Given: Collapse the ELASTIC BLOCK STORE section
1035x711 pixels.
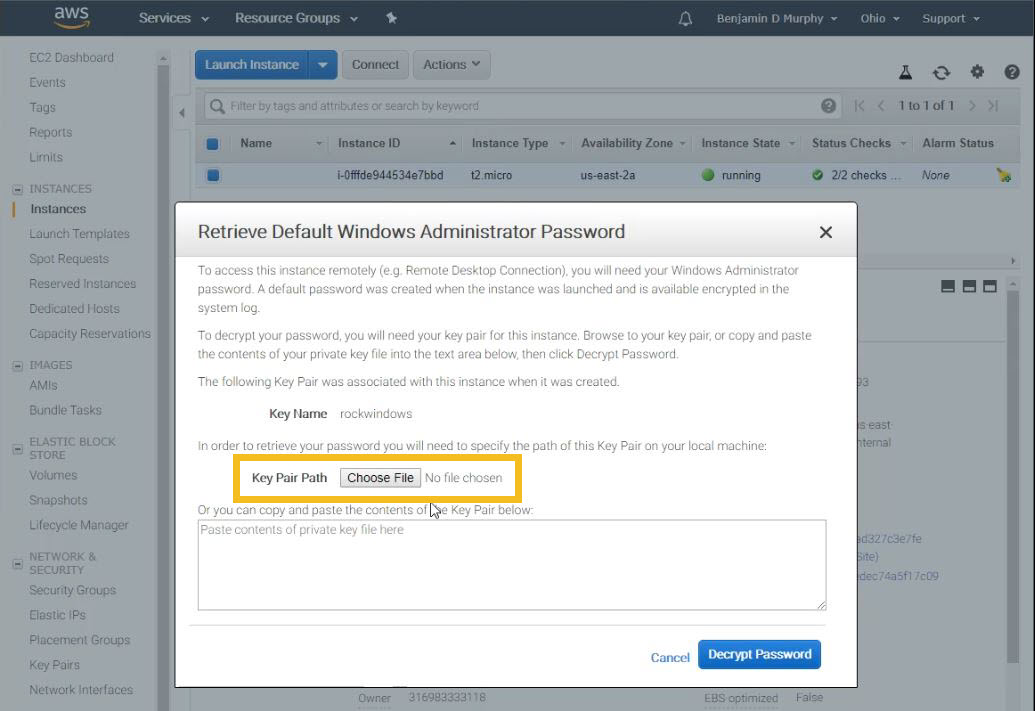Looking at the screenshot, I should click(x=17, y=449).
